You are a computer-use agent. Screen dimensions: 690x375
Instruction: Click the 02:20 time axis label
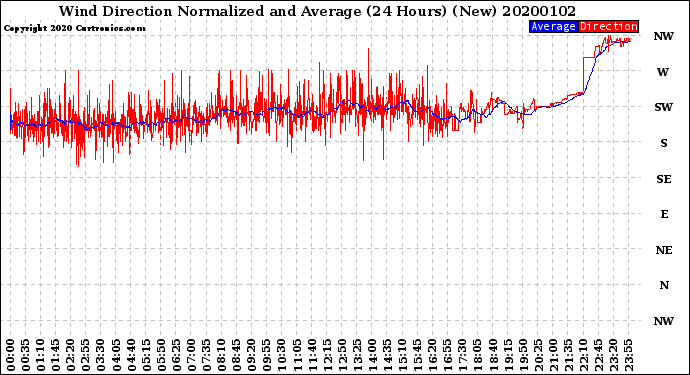click(71, 355)
